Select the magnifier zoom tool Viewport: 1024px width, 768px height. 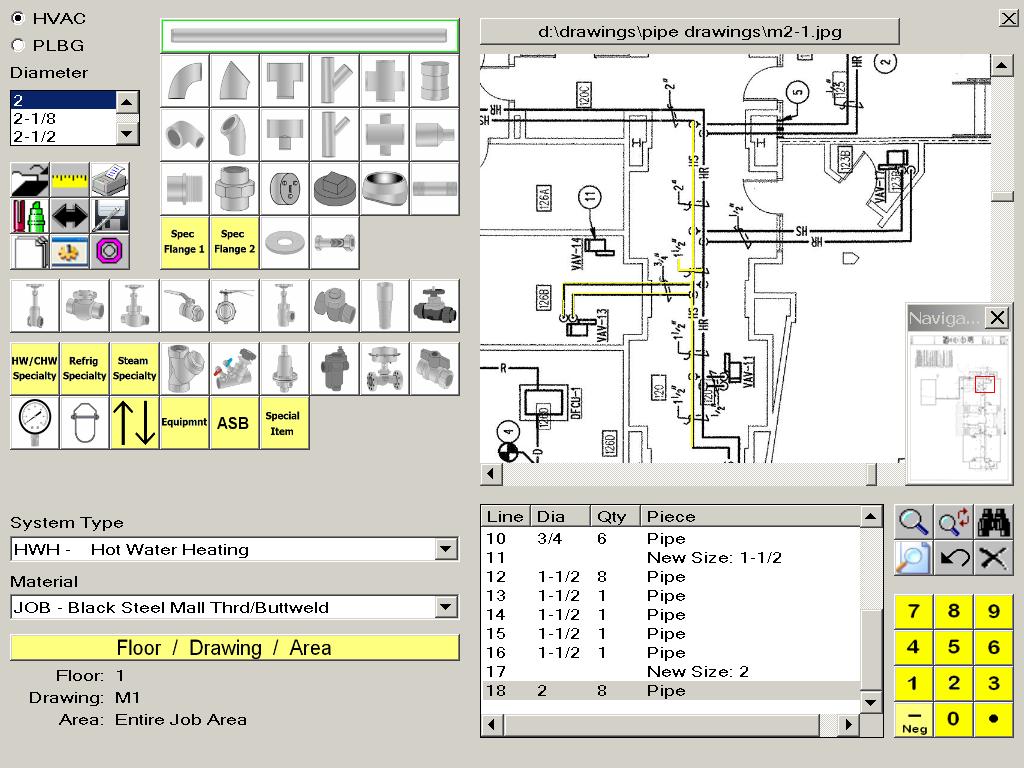(x=915, y=519)
